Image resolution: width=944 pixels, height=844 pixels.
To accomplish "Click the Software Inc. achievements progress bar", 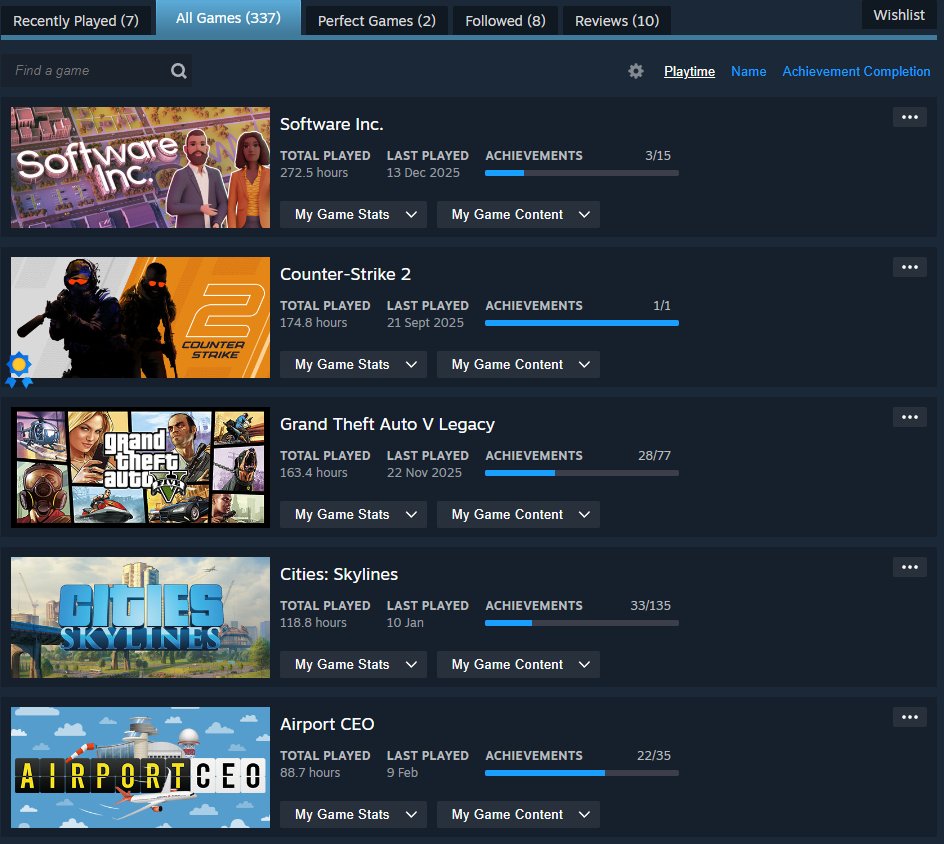I will [x=582, y=173].
